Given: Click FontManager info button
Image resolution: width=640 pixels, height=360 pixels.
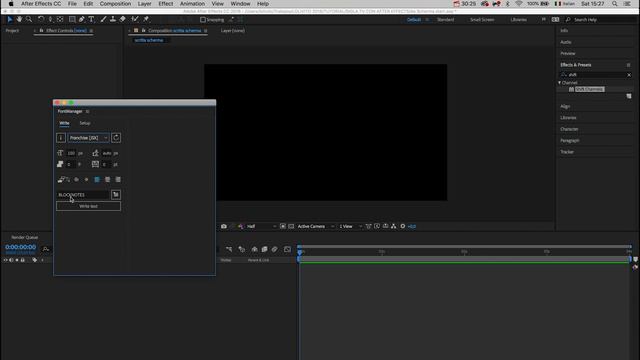Looking at the screenshot, I should point(61,138).
